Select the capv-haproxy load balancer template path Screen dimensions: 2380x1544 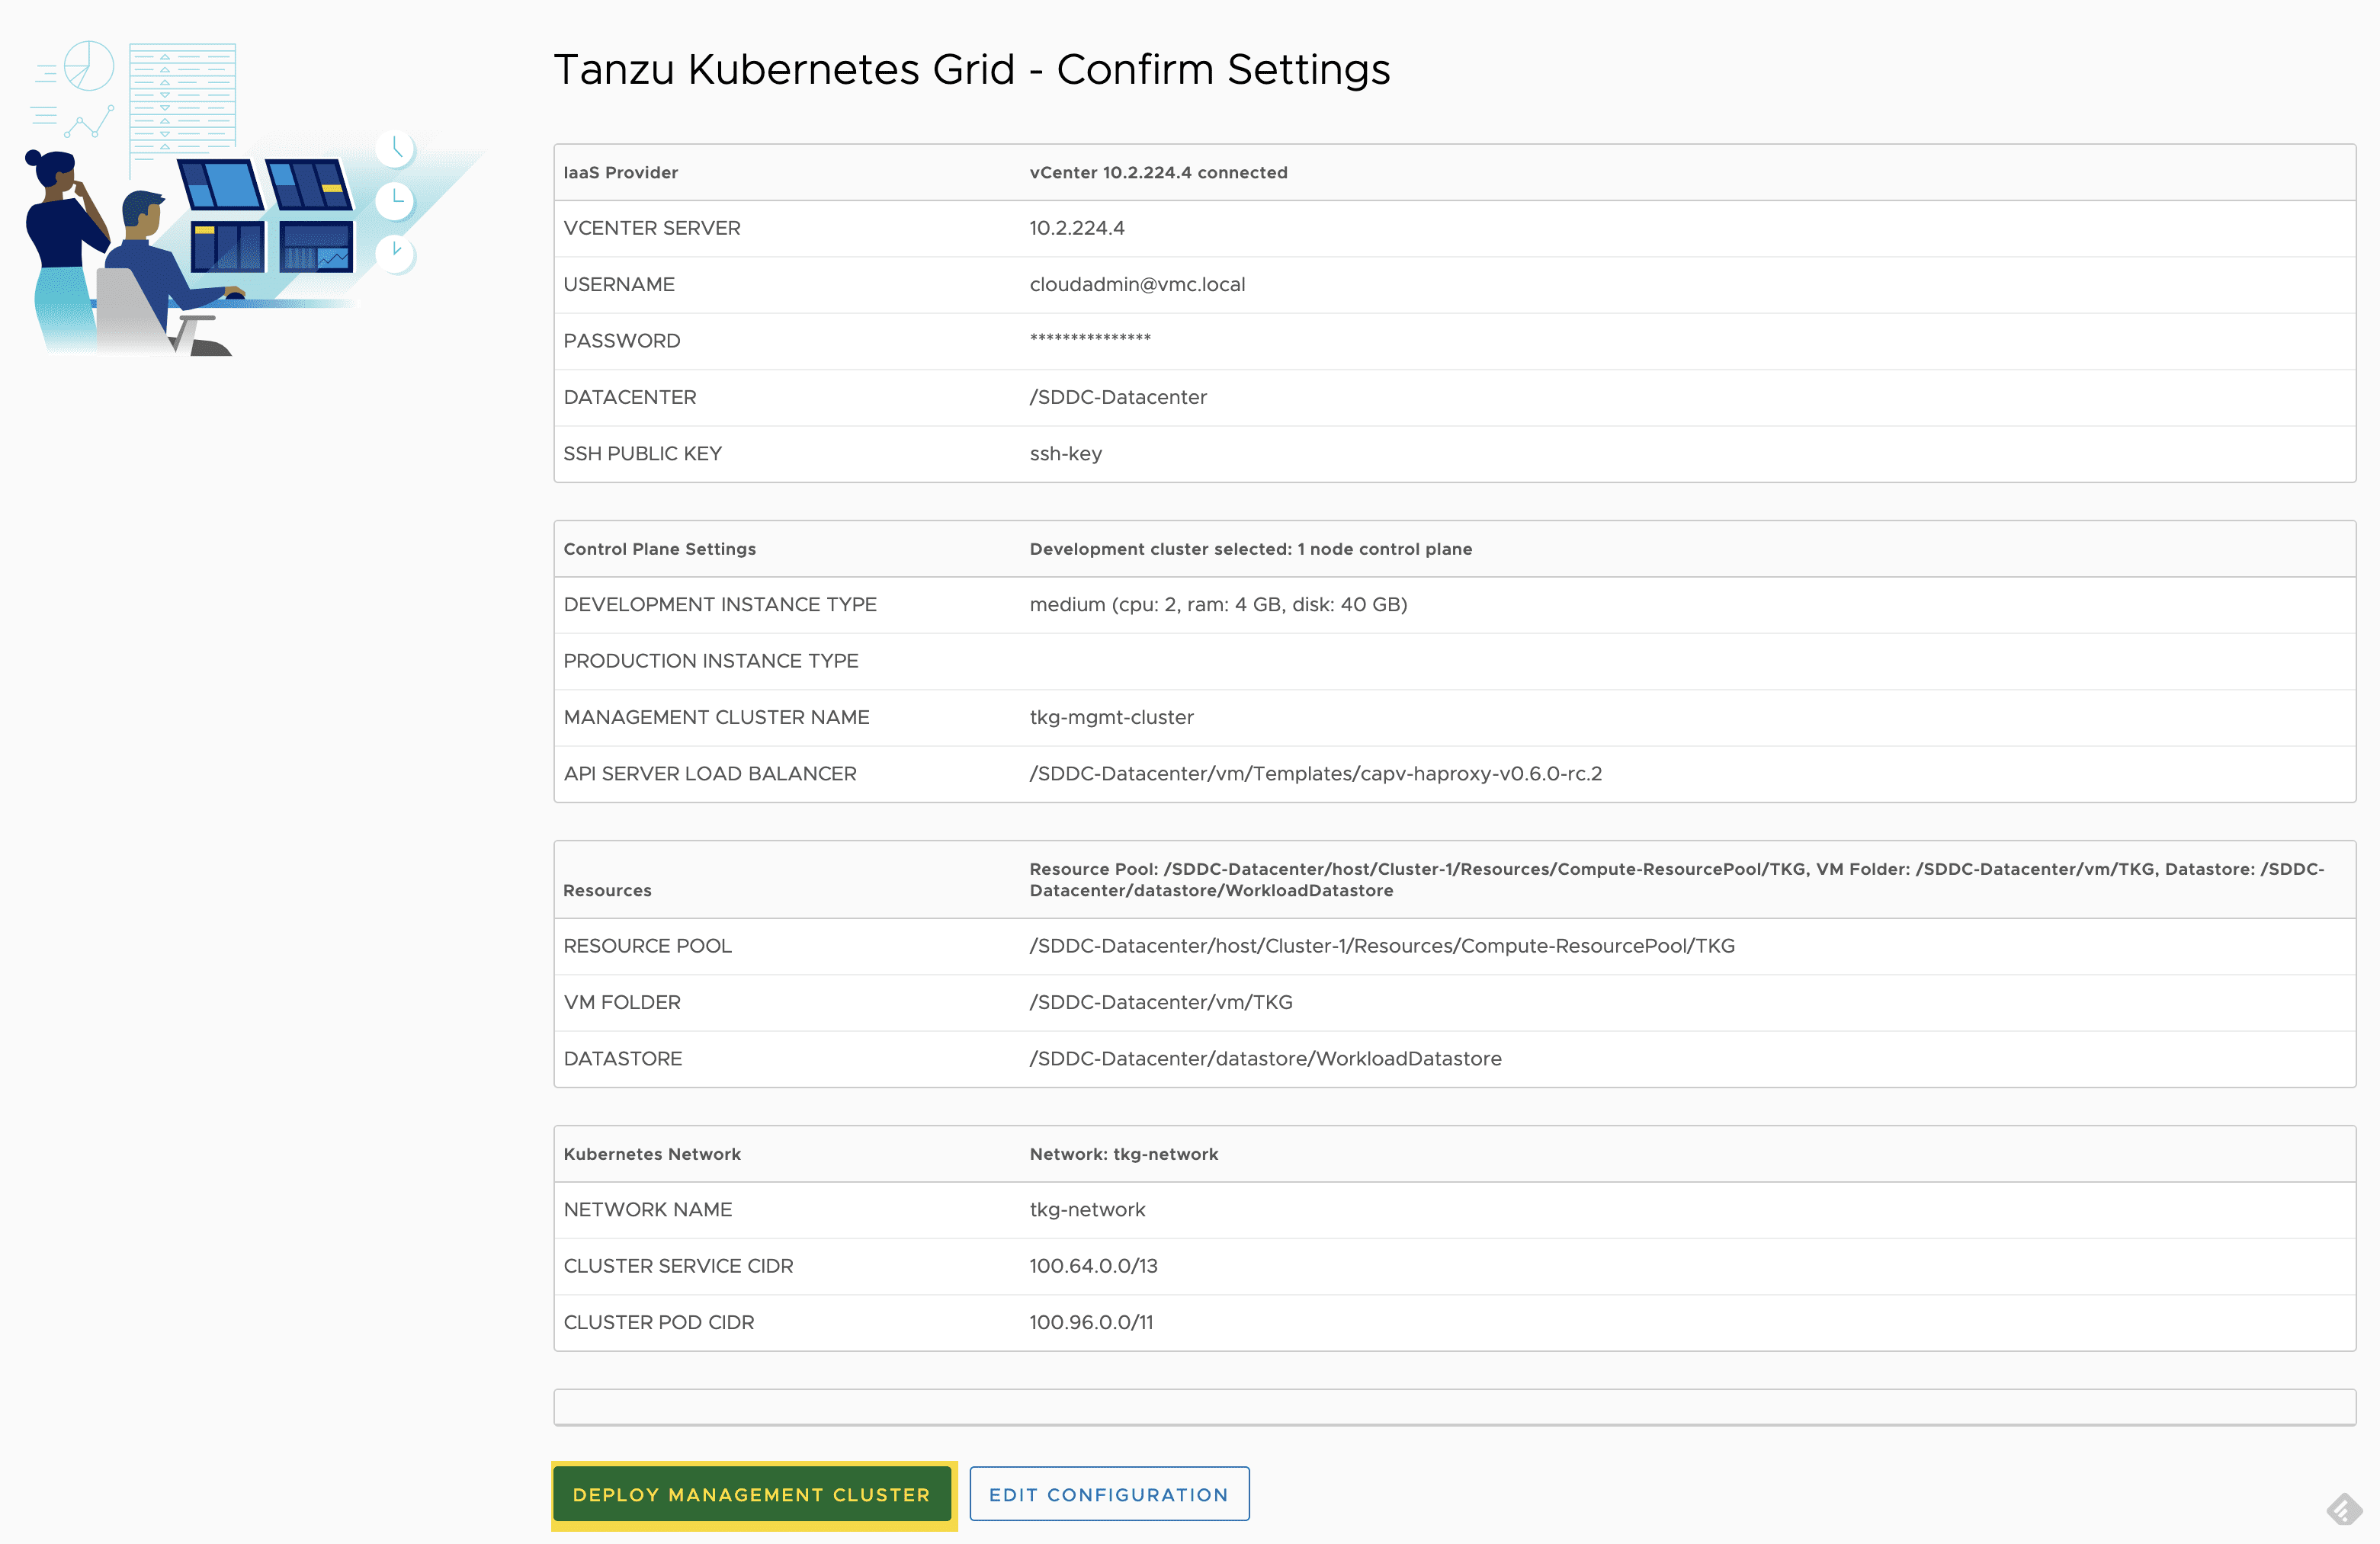[x=1315, y=773]
